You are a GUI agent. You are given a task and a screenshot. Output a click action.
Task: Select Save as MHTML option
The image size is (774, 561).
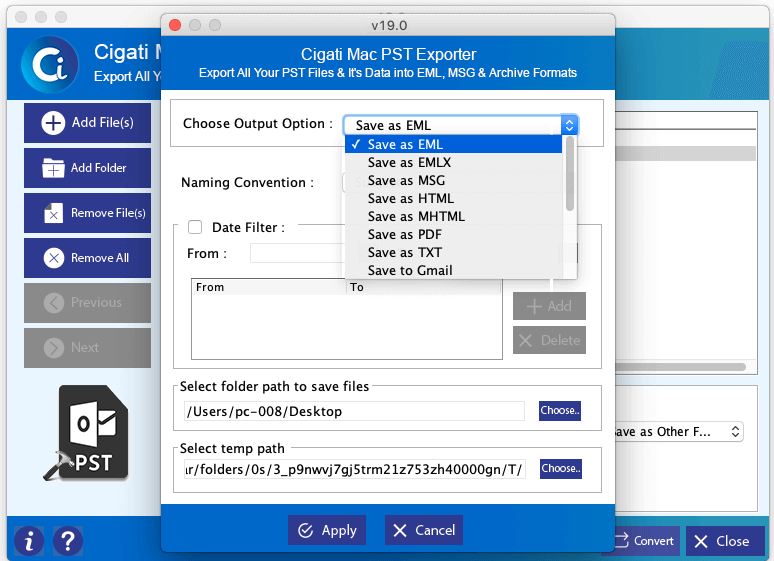[453, 216]
